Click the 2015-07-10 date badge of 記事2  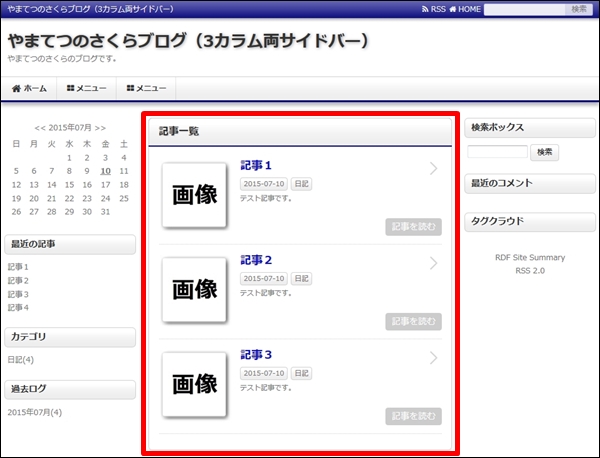[264, 279]
